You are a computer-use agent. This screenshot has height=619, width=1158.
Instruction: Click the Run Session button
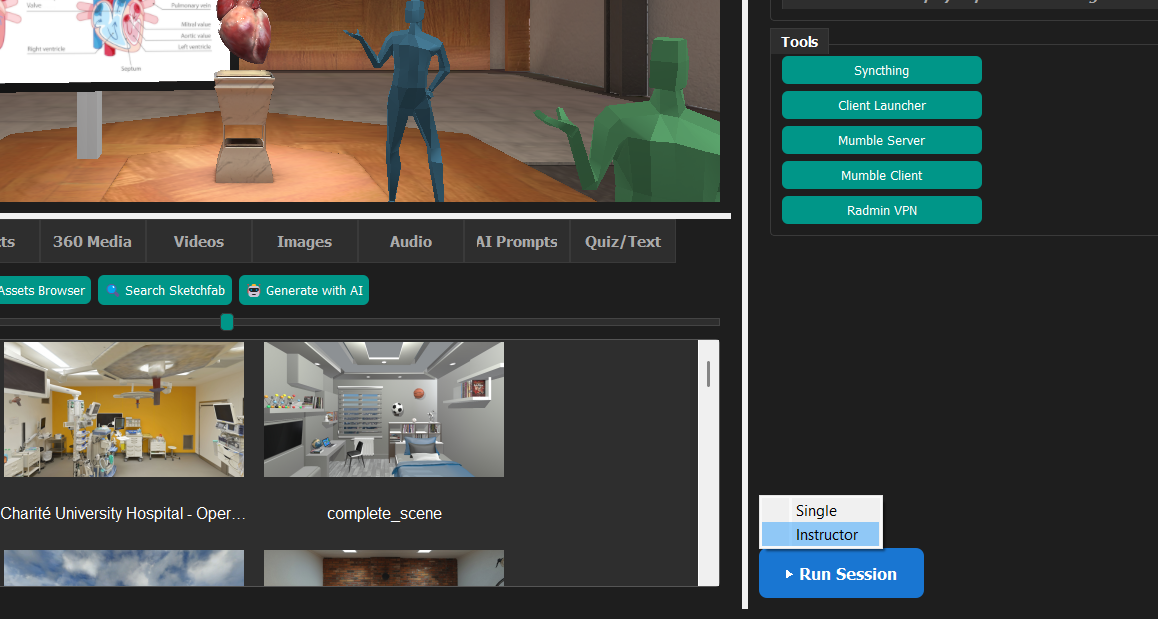point(841,573)
